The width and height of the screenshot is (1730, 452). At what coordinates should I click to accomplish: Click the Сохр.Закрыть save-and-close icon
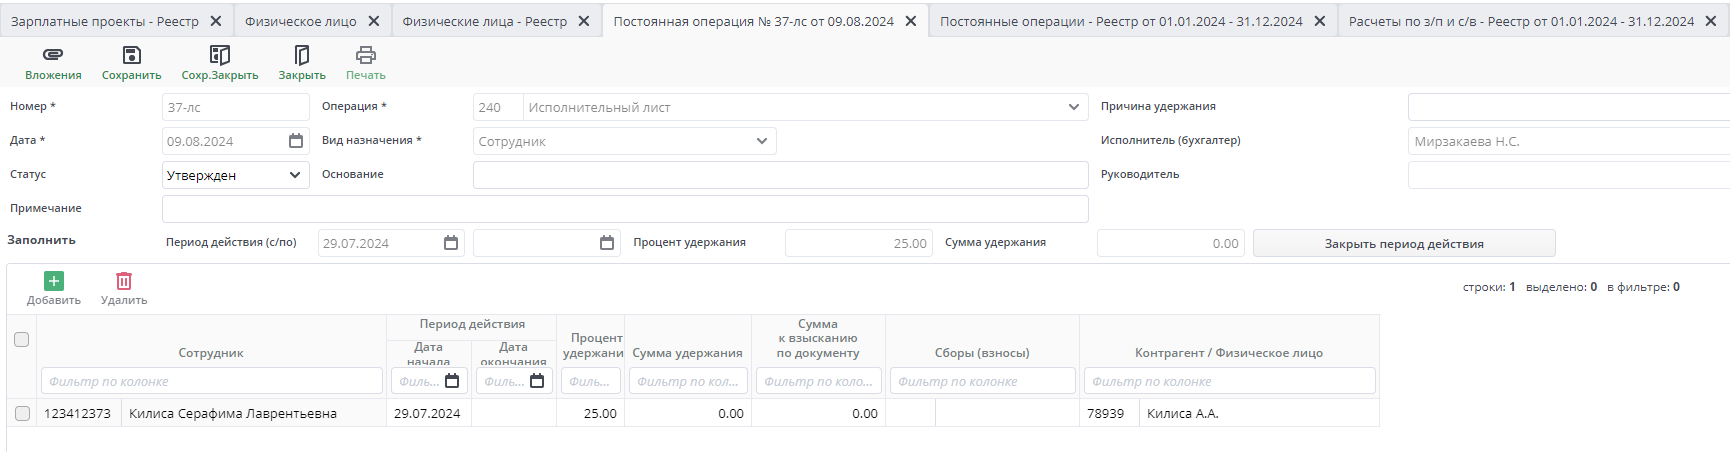click(x=220, y=55)
